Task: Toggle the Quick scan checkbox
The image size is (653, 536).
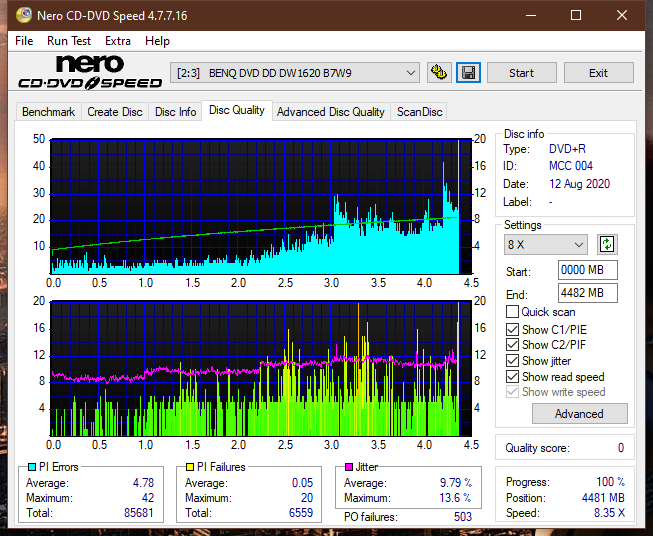Action: tap(512, 312)
